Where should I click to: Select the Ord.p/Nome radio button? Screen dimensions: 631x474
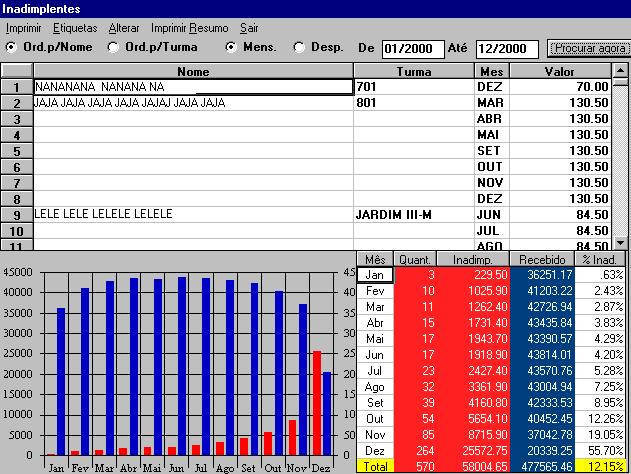pyautogui.click(x=11, y=47)
